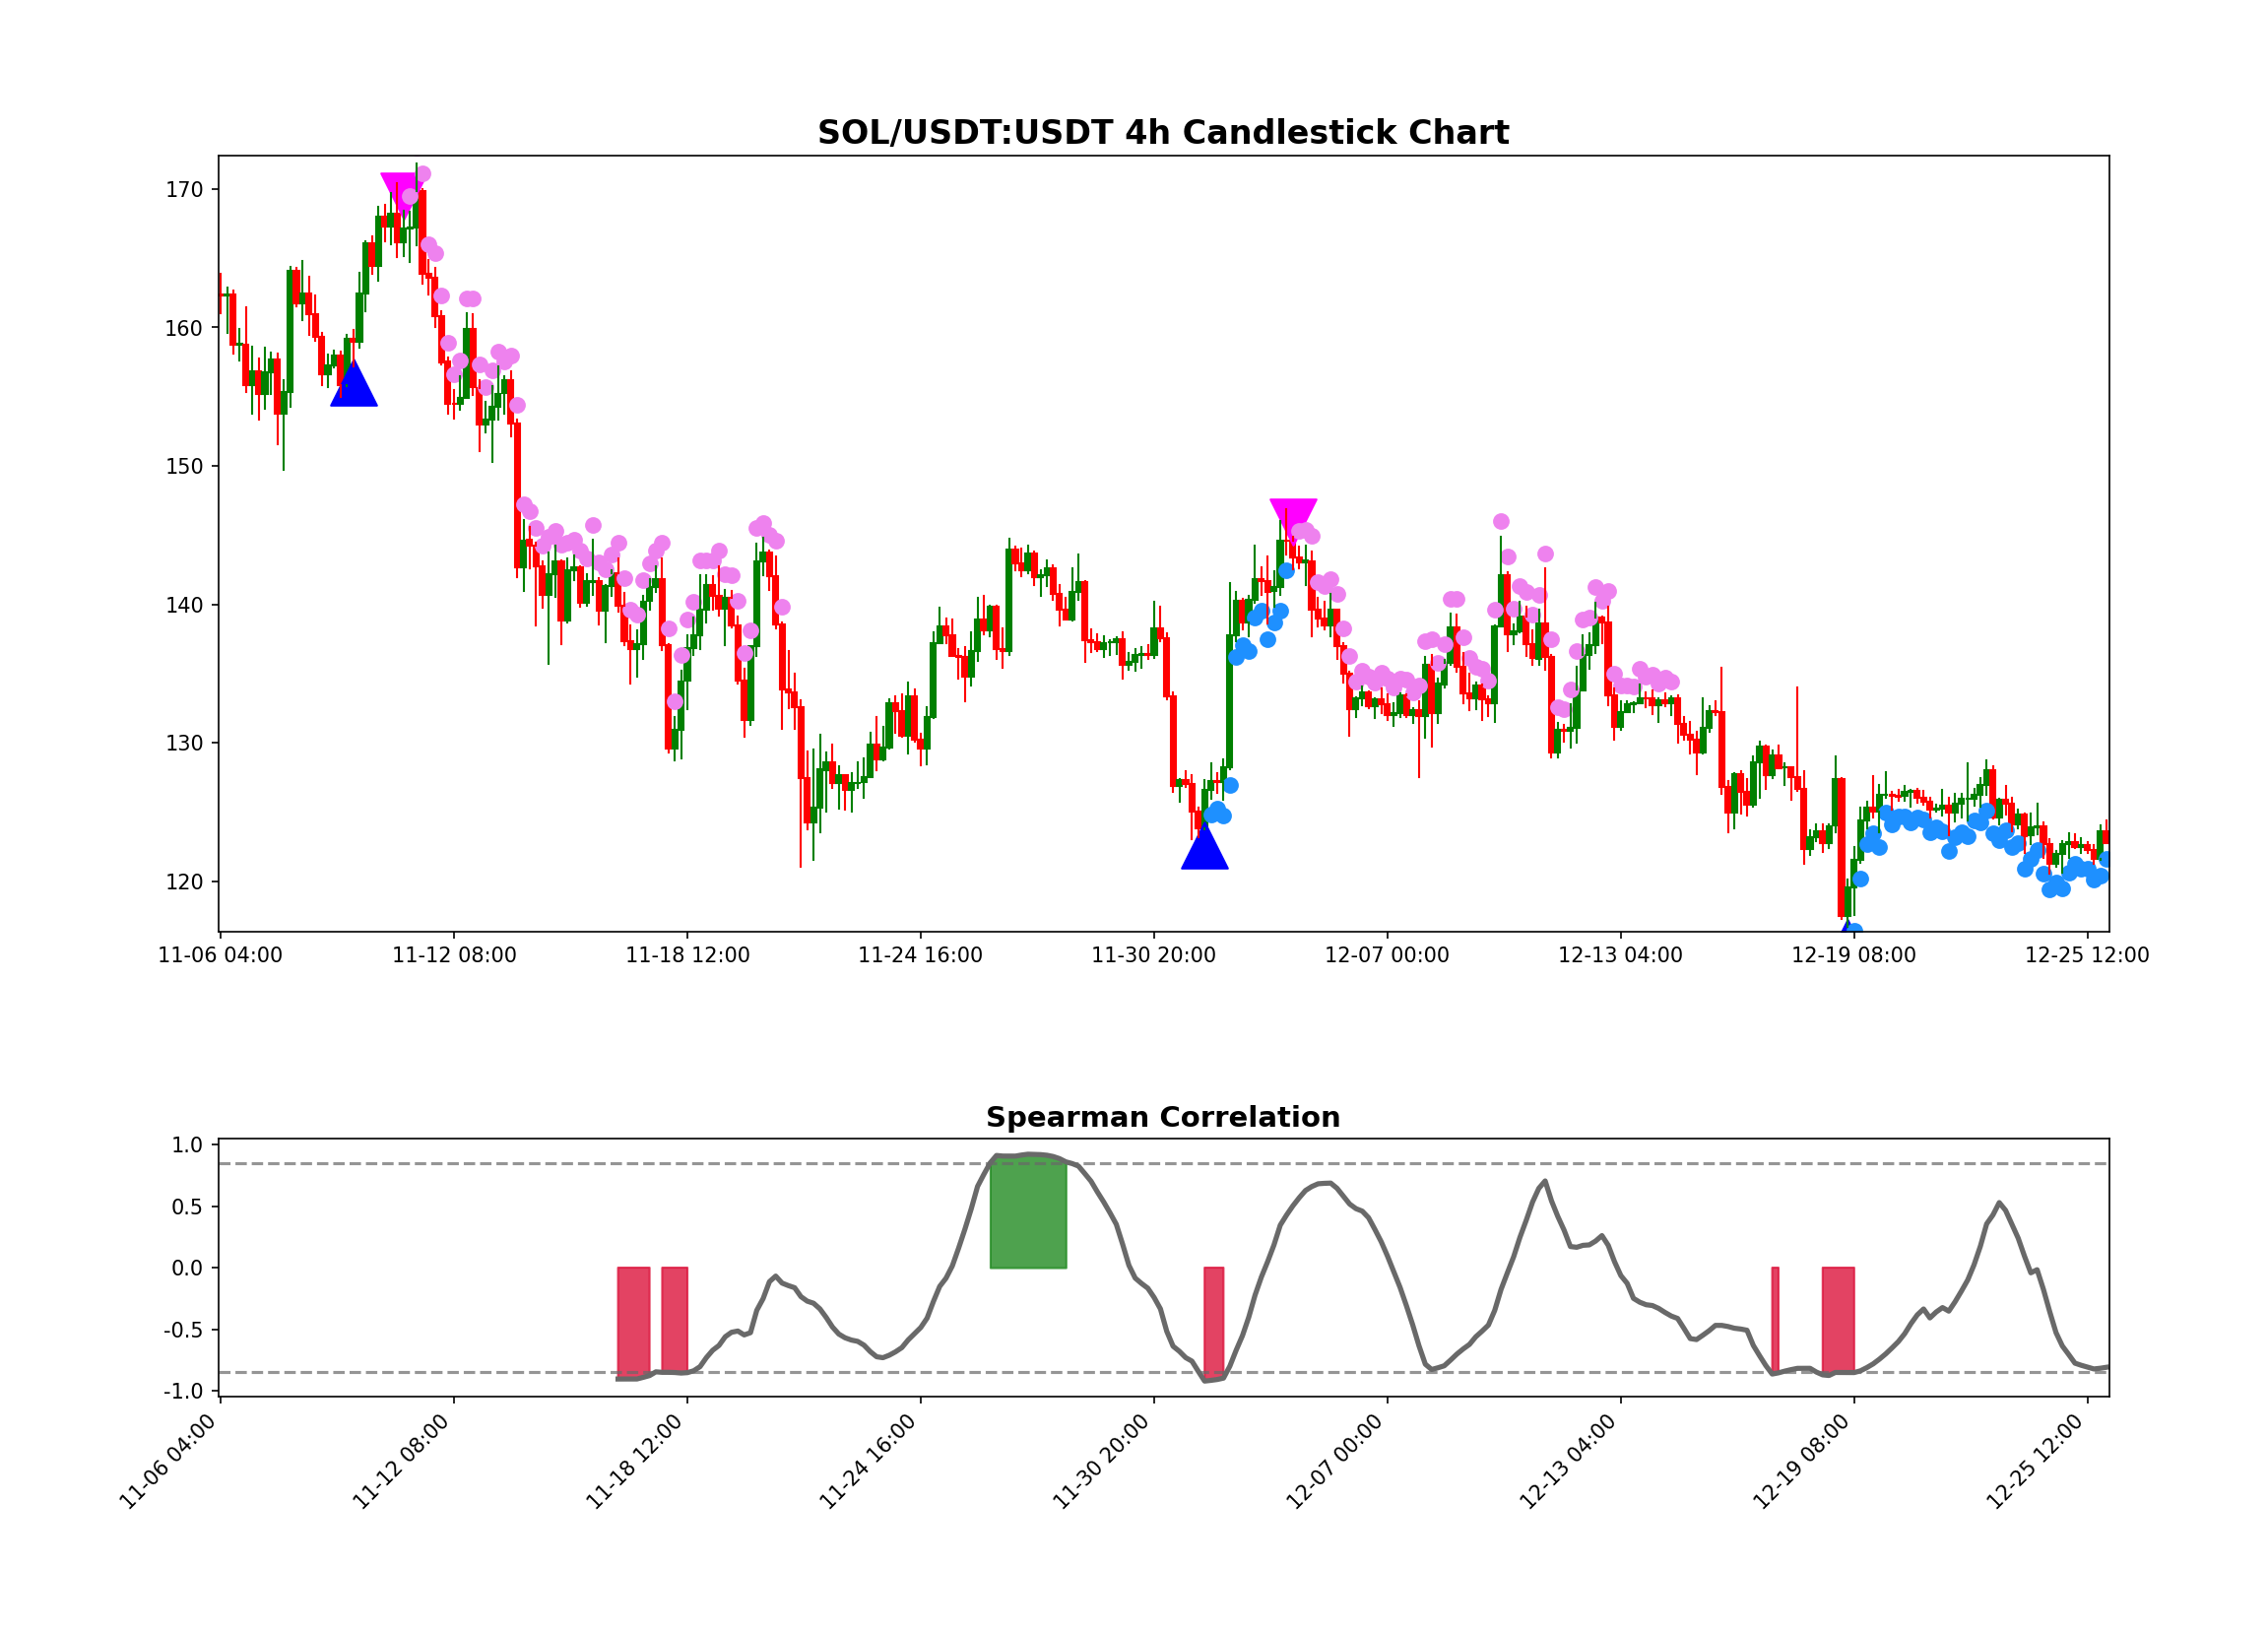Select the chart title SOL/USDT:USDT 4h Candlestick Chart

1163,131
